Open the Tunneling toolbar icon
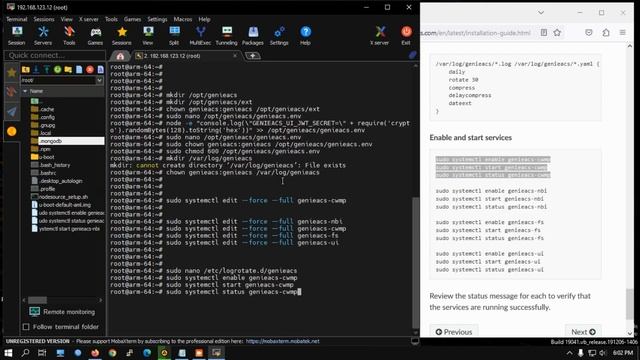 (x=227, y=36)
